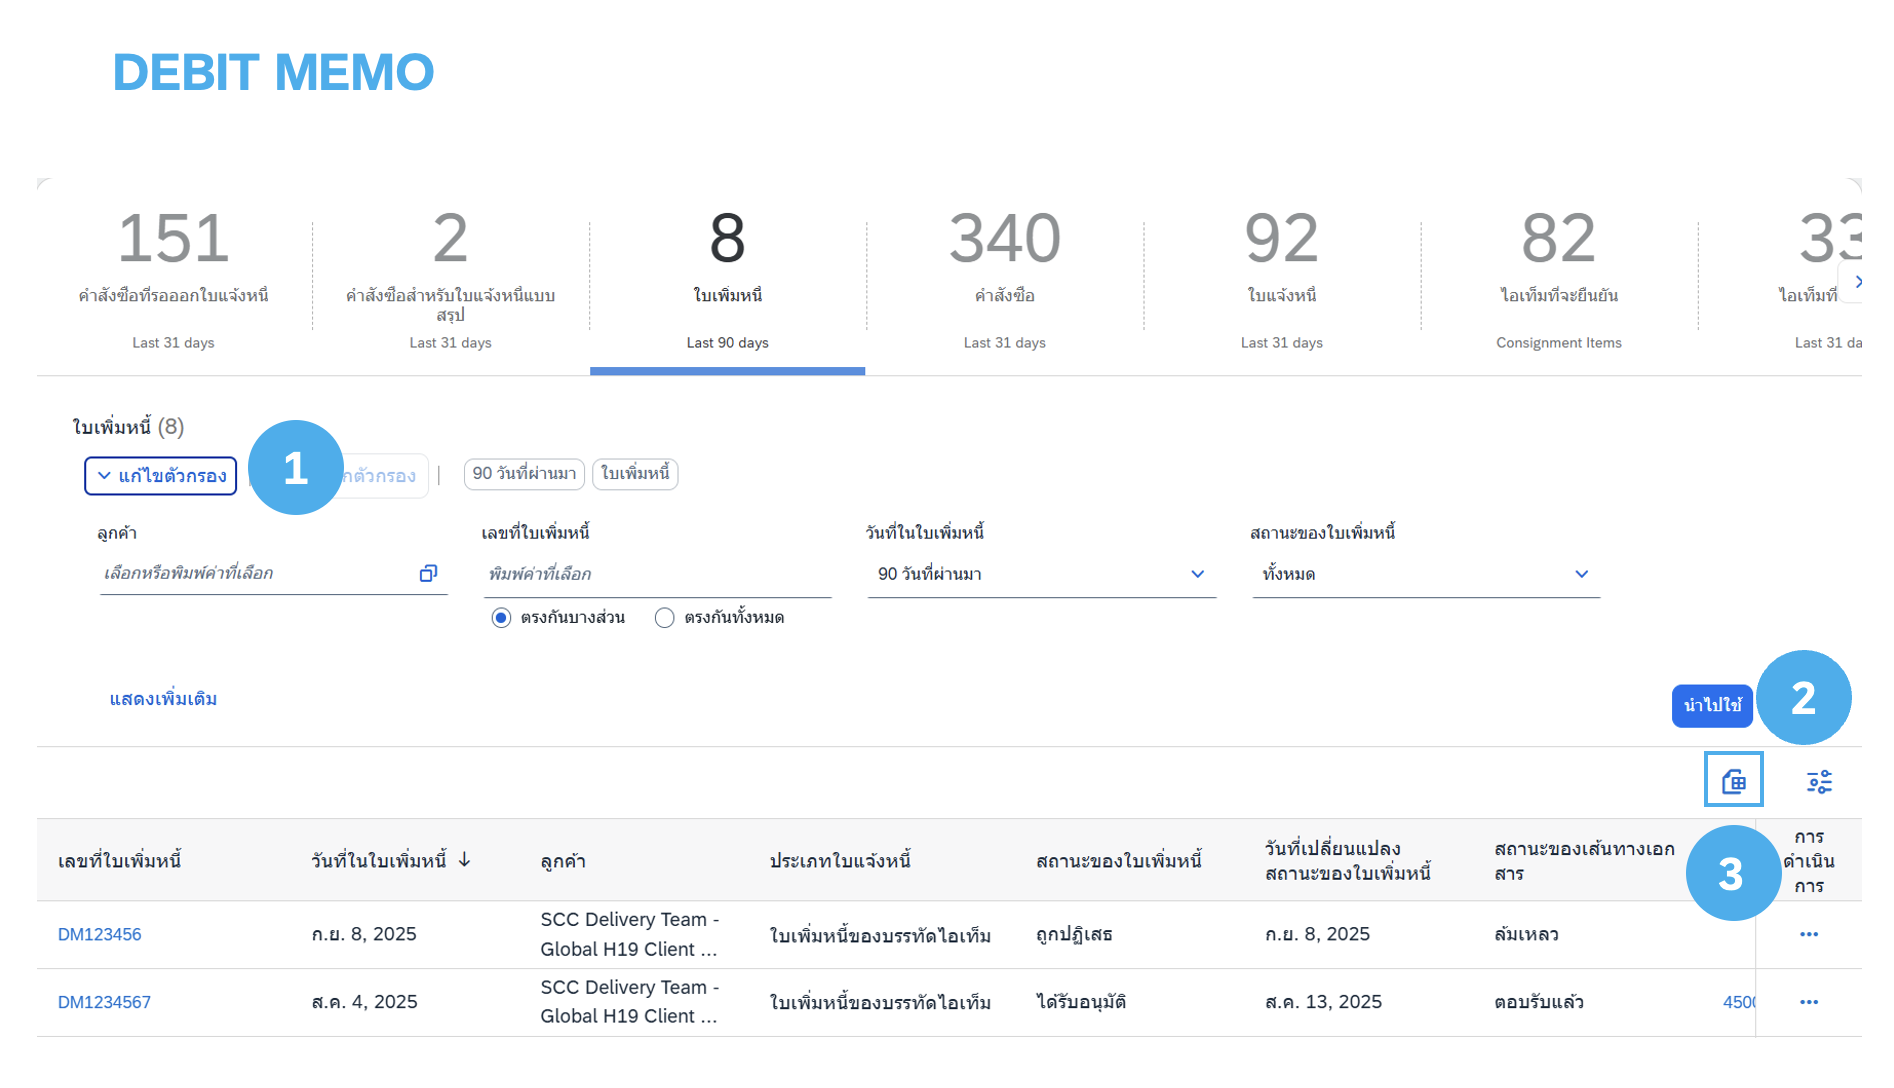Expand the วันที่ในใบเพิ่มหนี้ date dropdown
This screenshot has width=1894, height=1088.
pos(1196,574)
